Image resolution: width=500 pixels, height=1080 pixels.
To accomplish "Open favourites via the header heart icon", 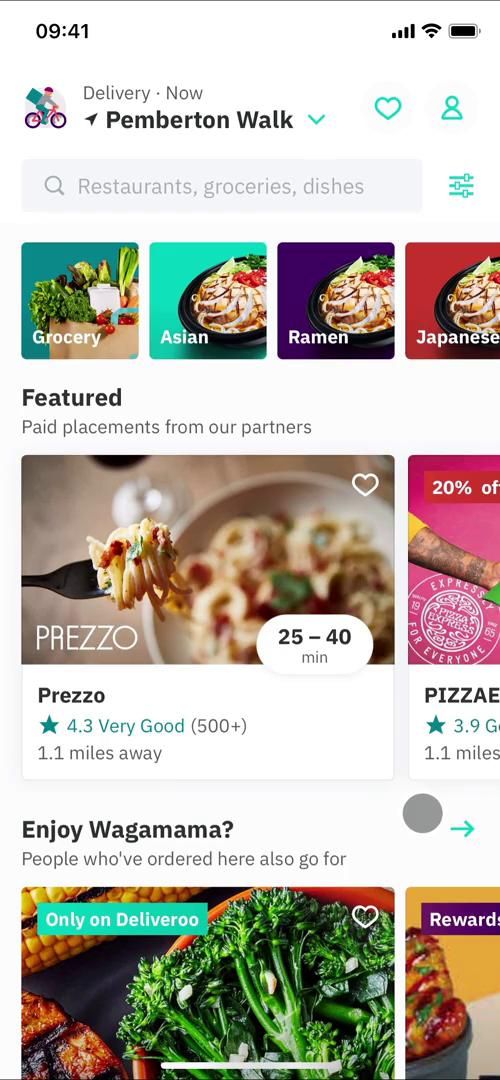I will [x=388, y=108].
